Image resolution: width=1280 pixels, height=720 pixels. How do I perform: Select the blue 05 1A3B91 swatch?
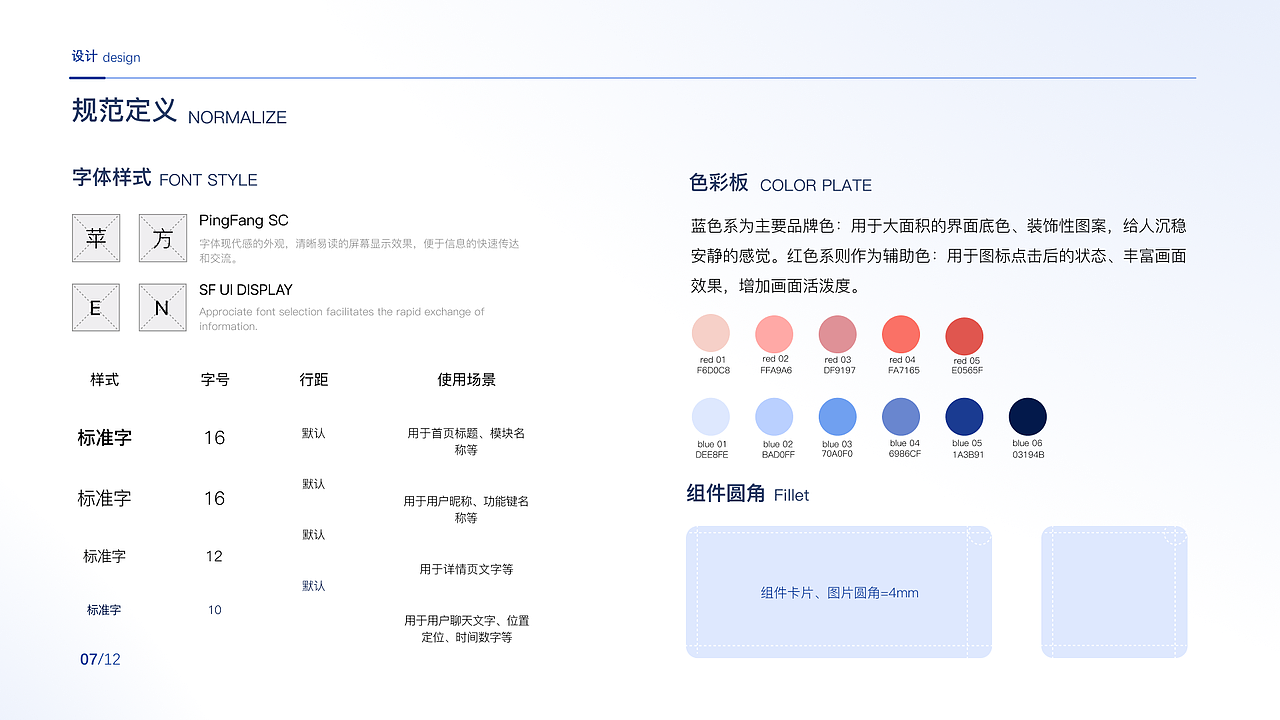click(x=965, y=417)
